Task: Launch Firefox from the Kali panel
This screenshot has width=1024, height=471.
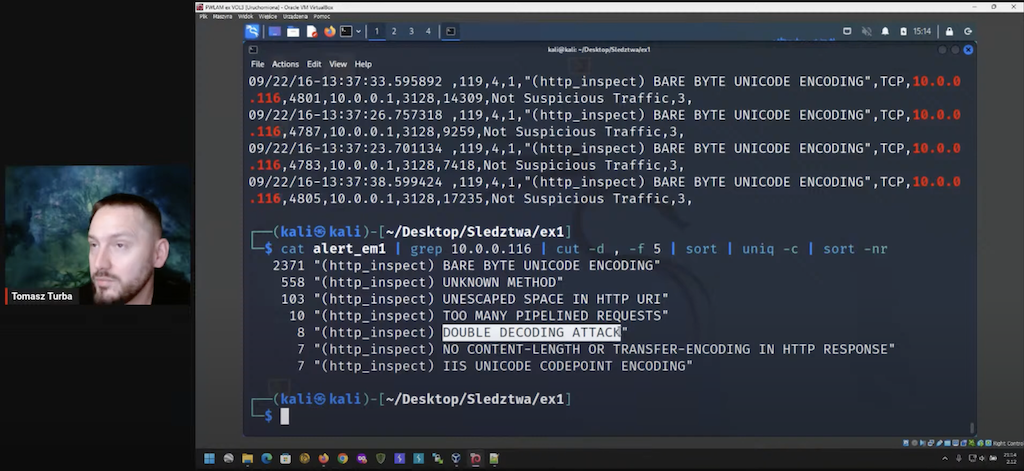Action: (x=329, y=32)
